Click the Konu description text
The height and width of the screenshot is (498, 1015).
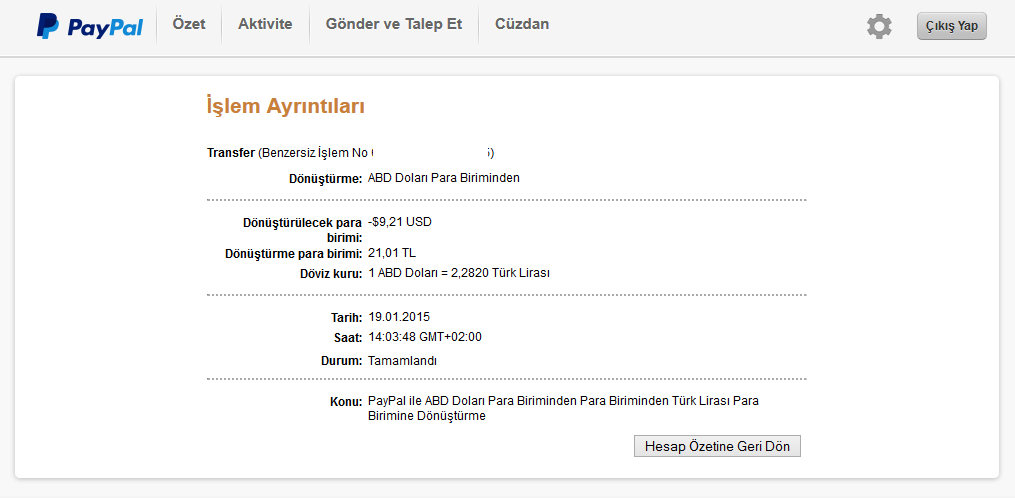click(x=563, y=409)
